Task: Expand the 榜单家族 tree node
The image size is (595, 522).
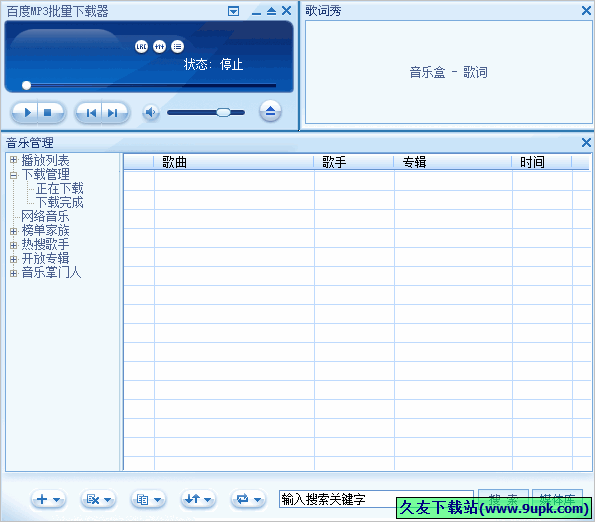Action: click(14, 231)
